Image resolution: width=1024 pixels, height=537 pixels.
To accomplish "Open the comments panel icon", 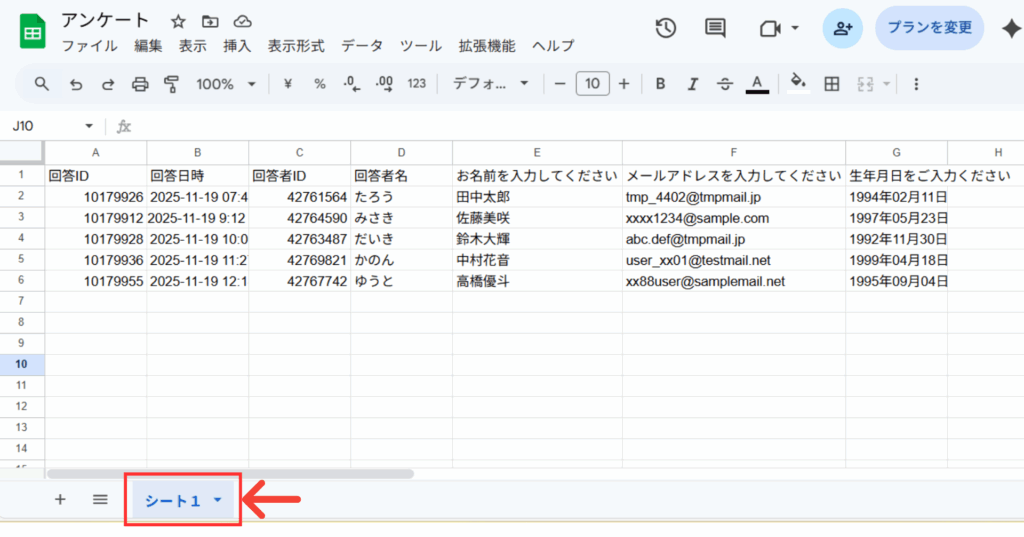I will click(715, 28).
